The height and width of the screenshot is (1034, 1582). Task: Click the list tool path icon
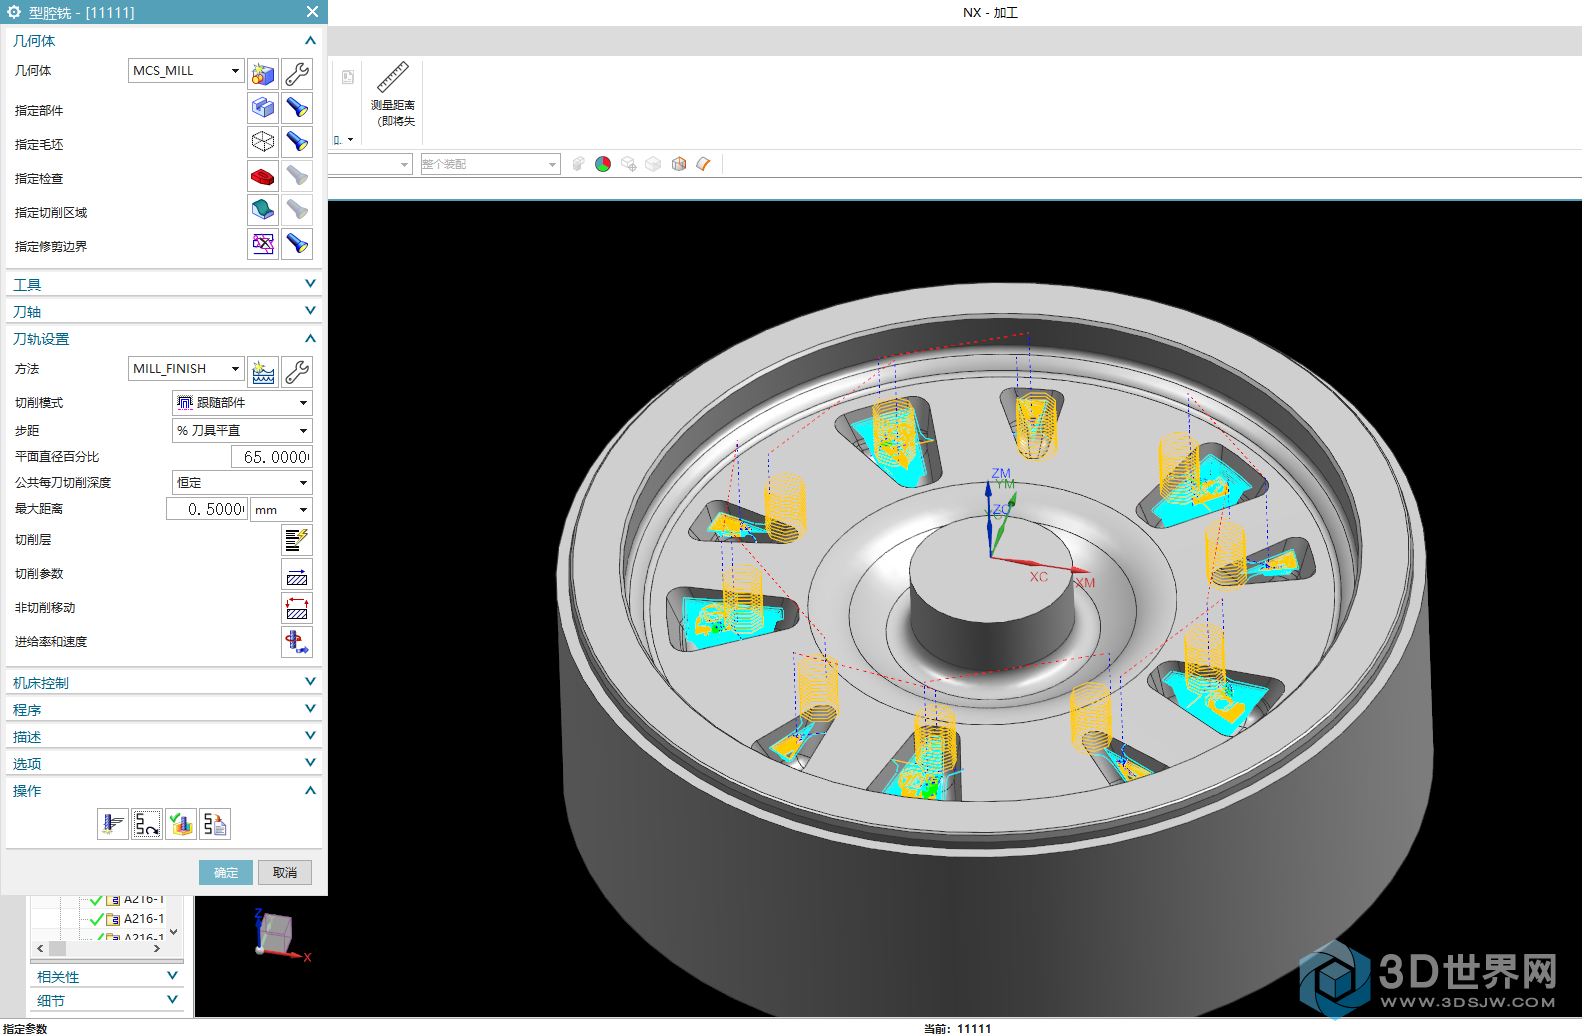(215, 824)
